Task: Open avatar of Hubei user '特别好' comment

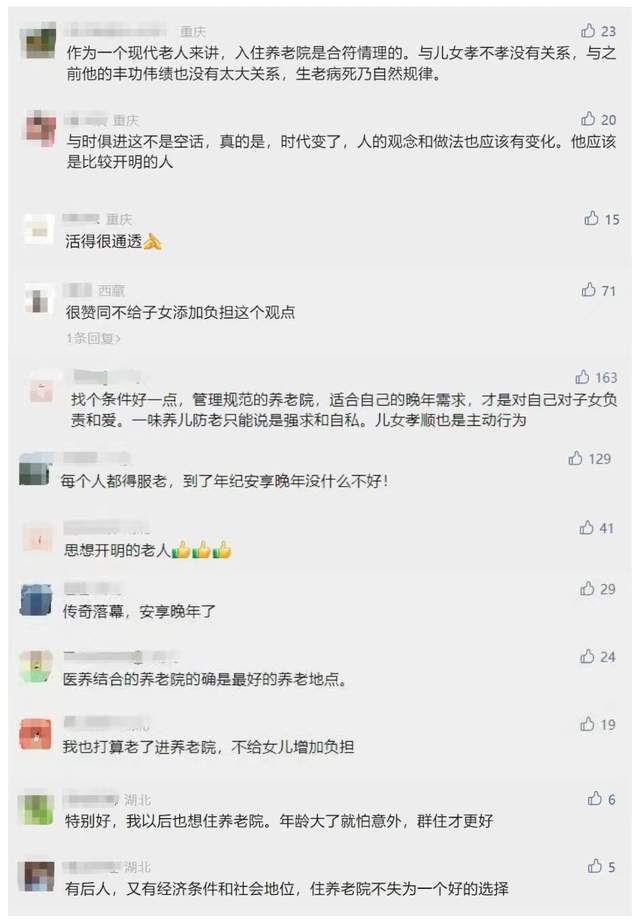Action: 38,808
